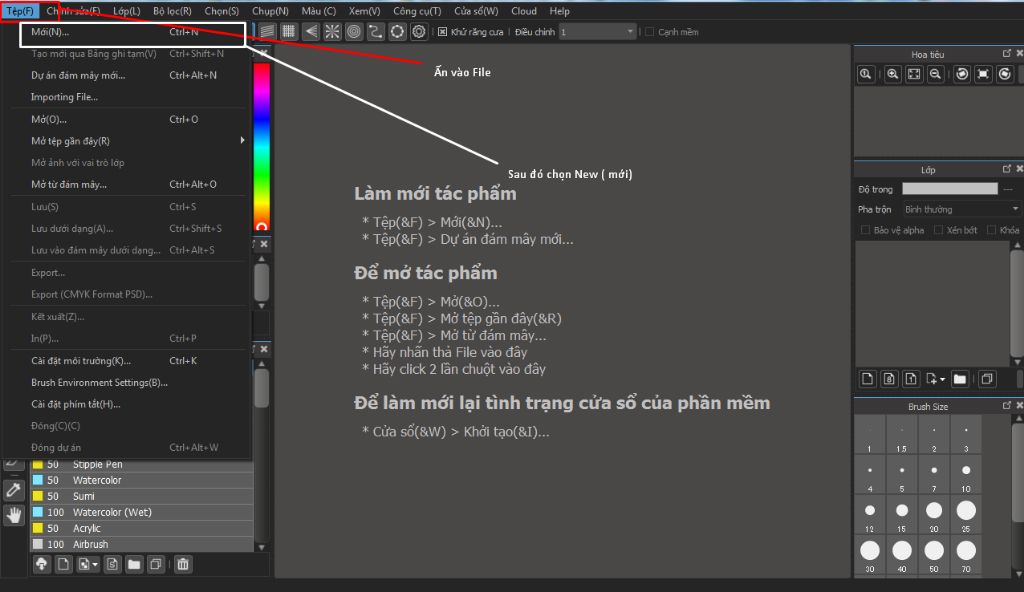Click the cloud upload brush icon
Screen dimensions: 1024x592
click(42, 564)
